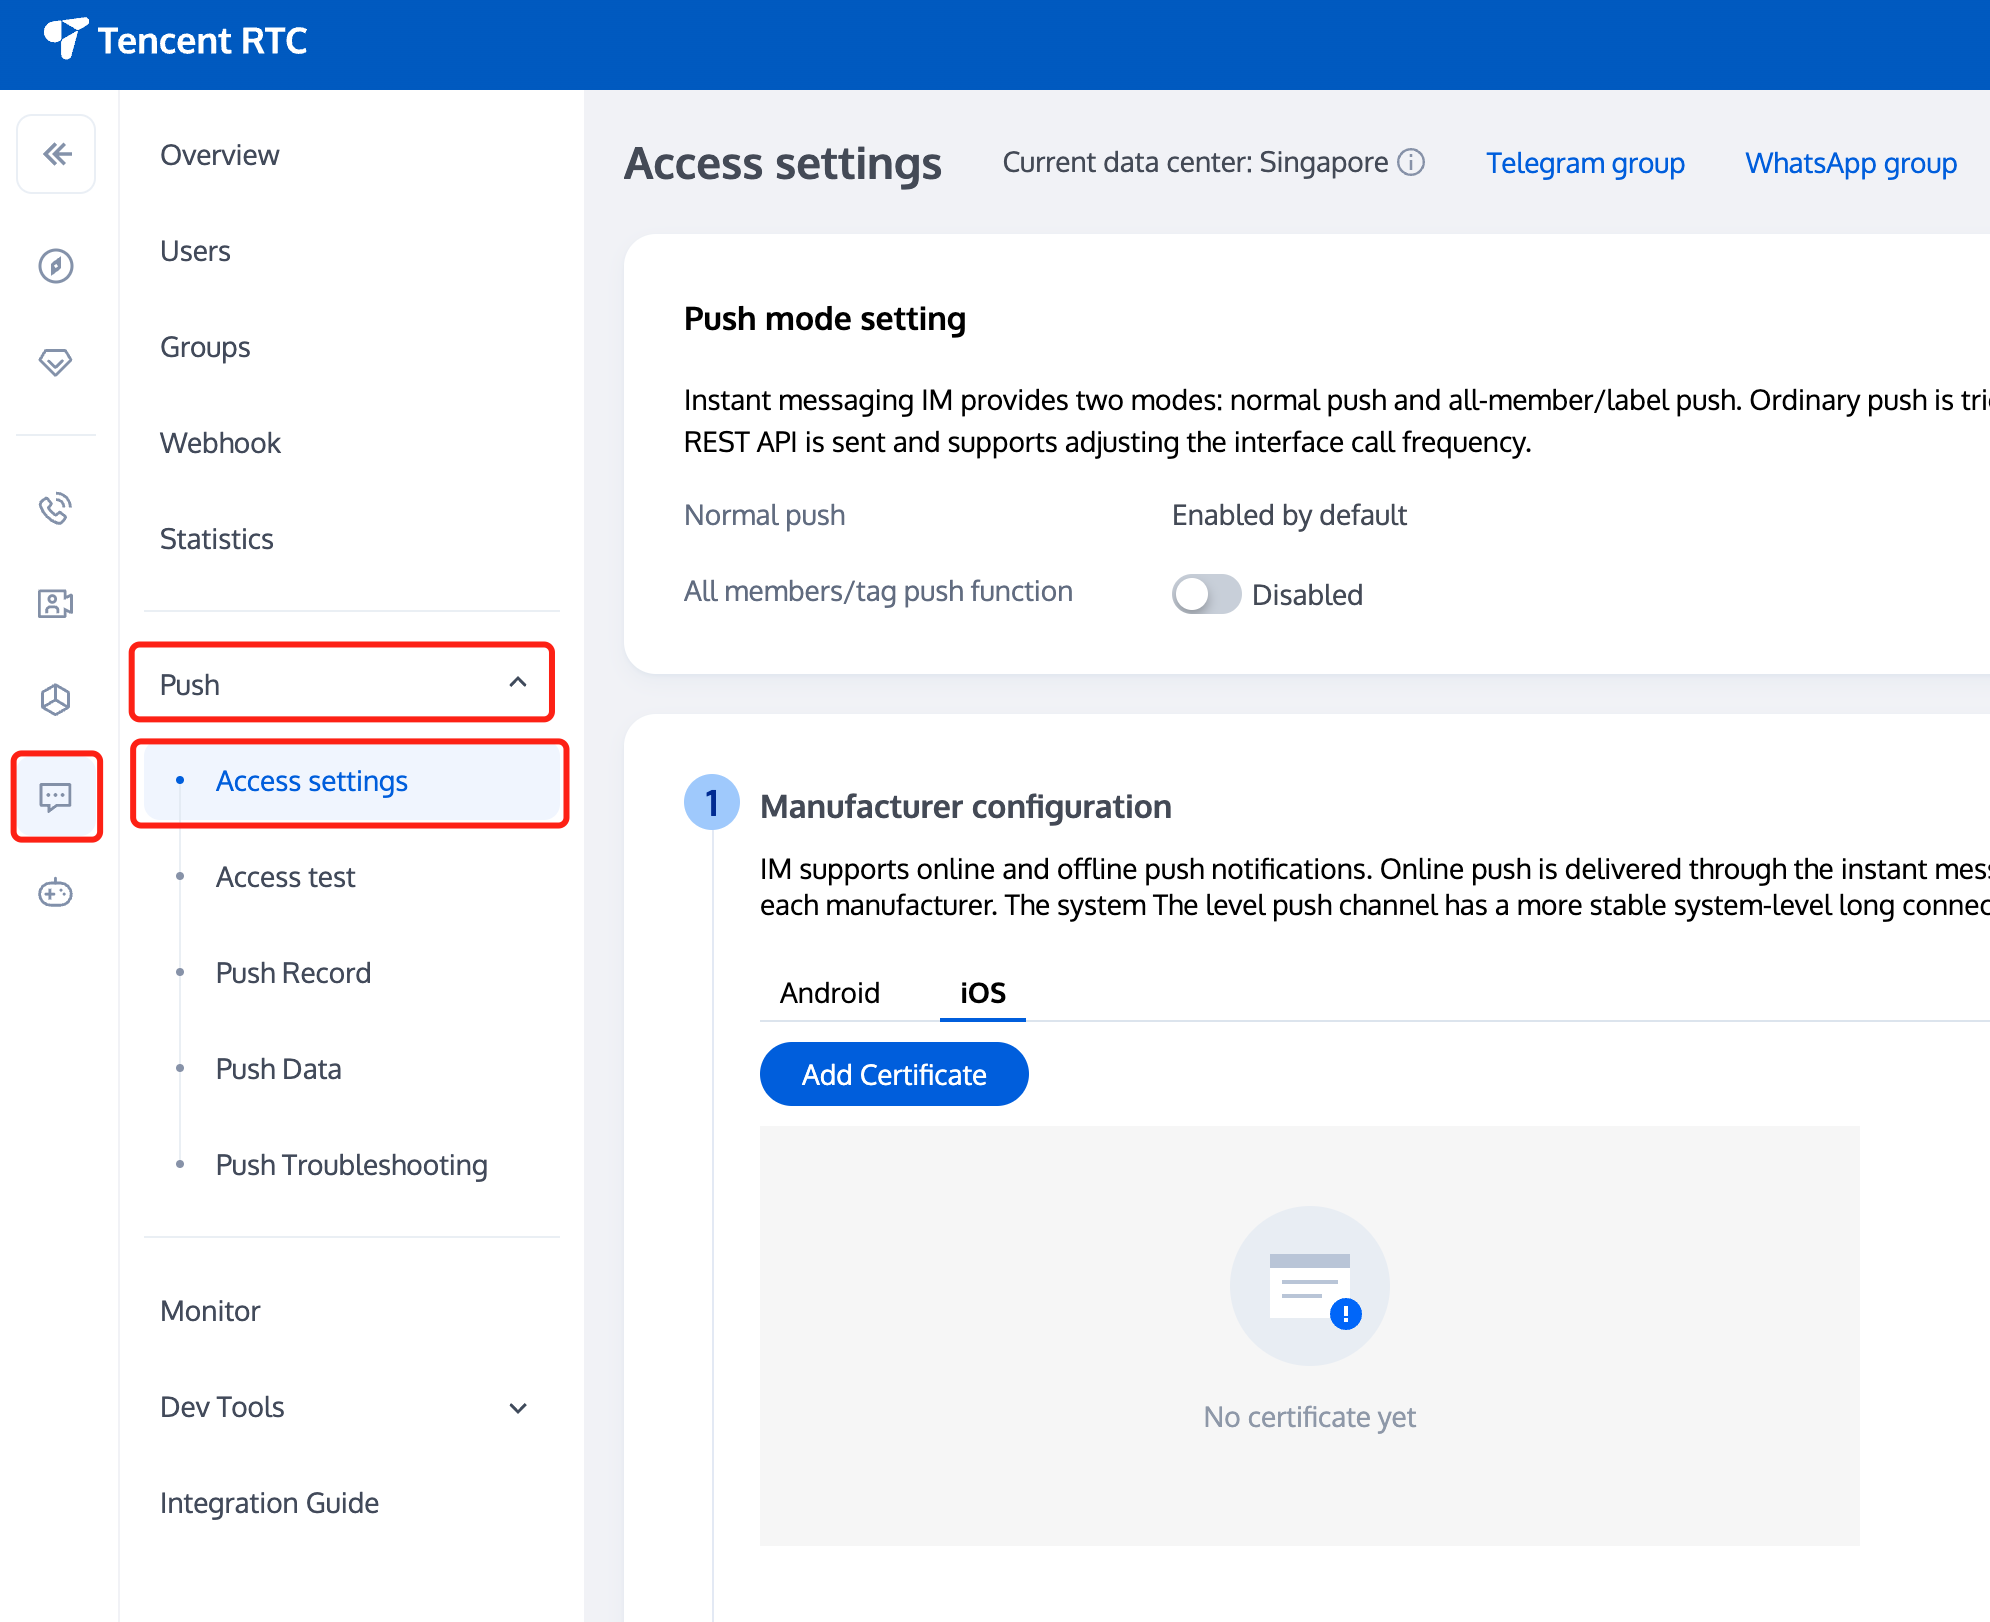This screenshot has width=1990, height=1622.
Task: Open the WhatsApp group link
Action: (1851, 163)
